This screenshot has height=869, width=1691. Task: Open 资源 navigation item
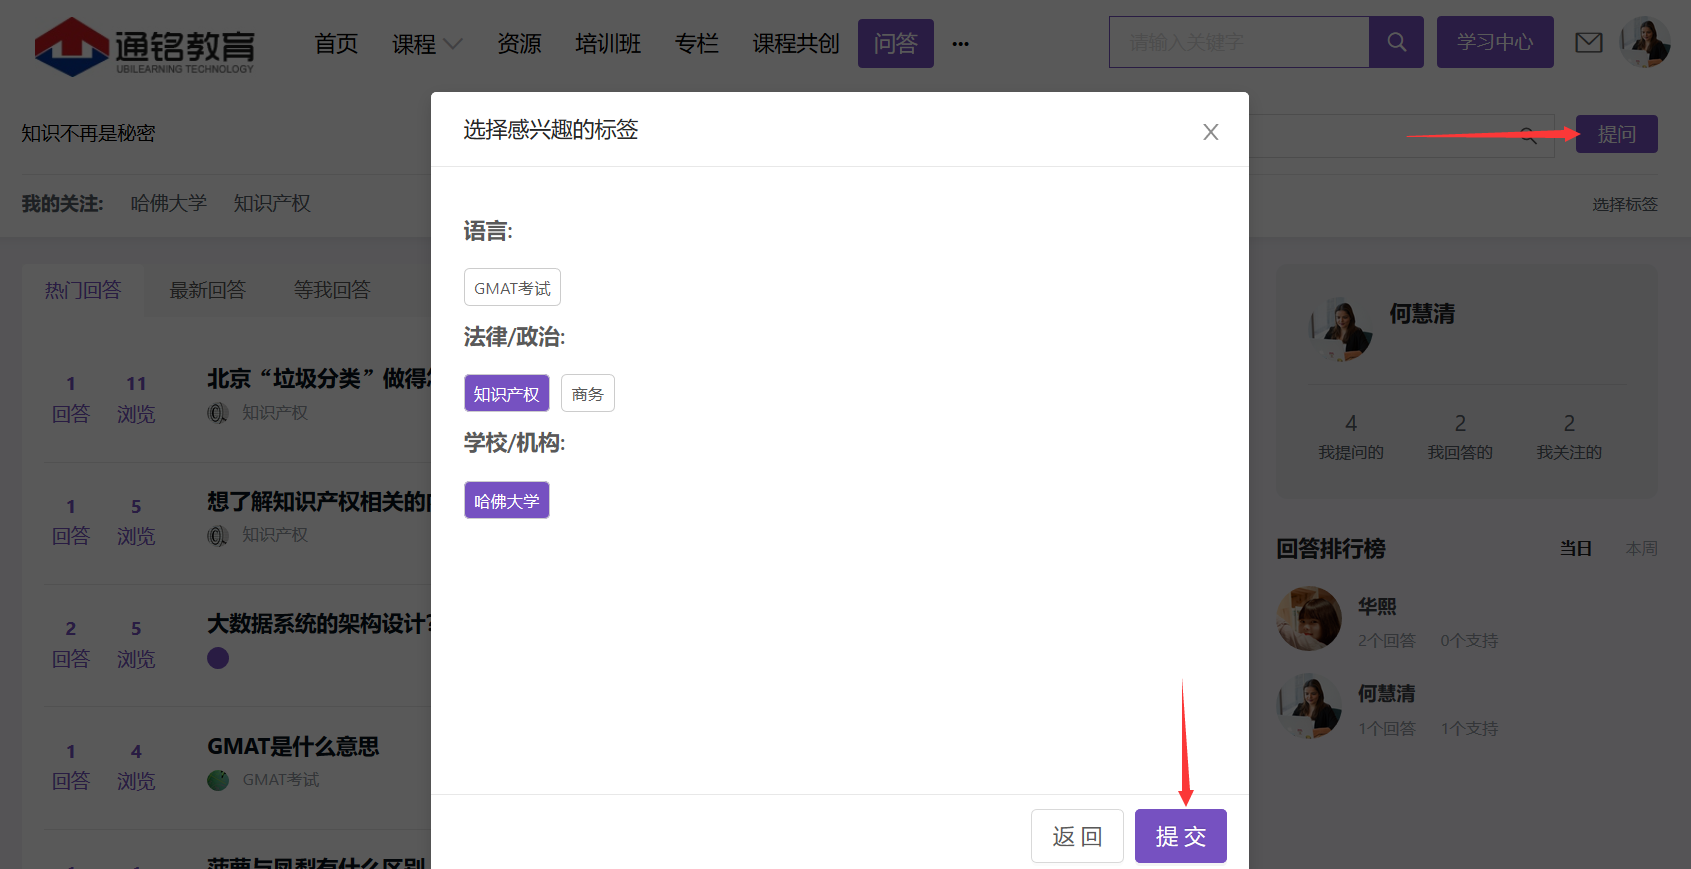point(519,44)
